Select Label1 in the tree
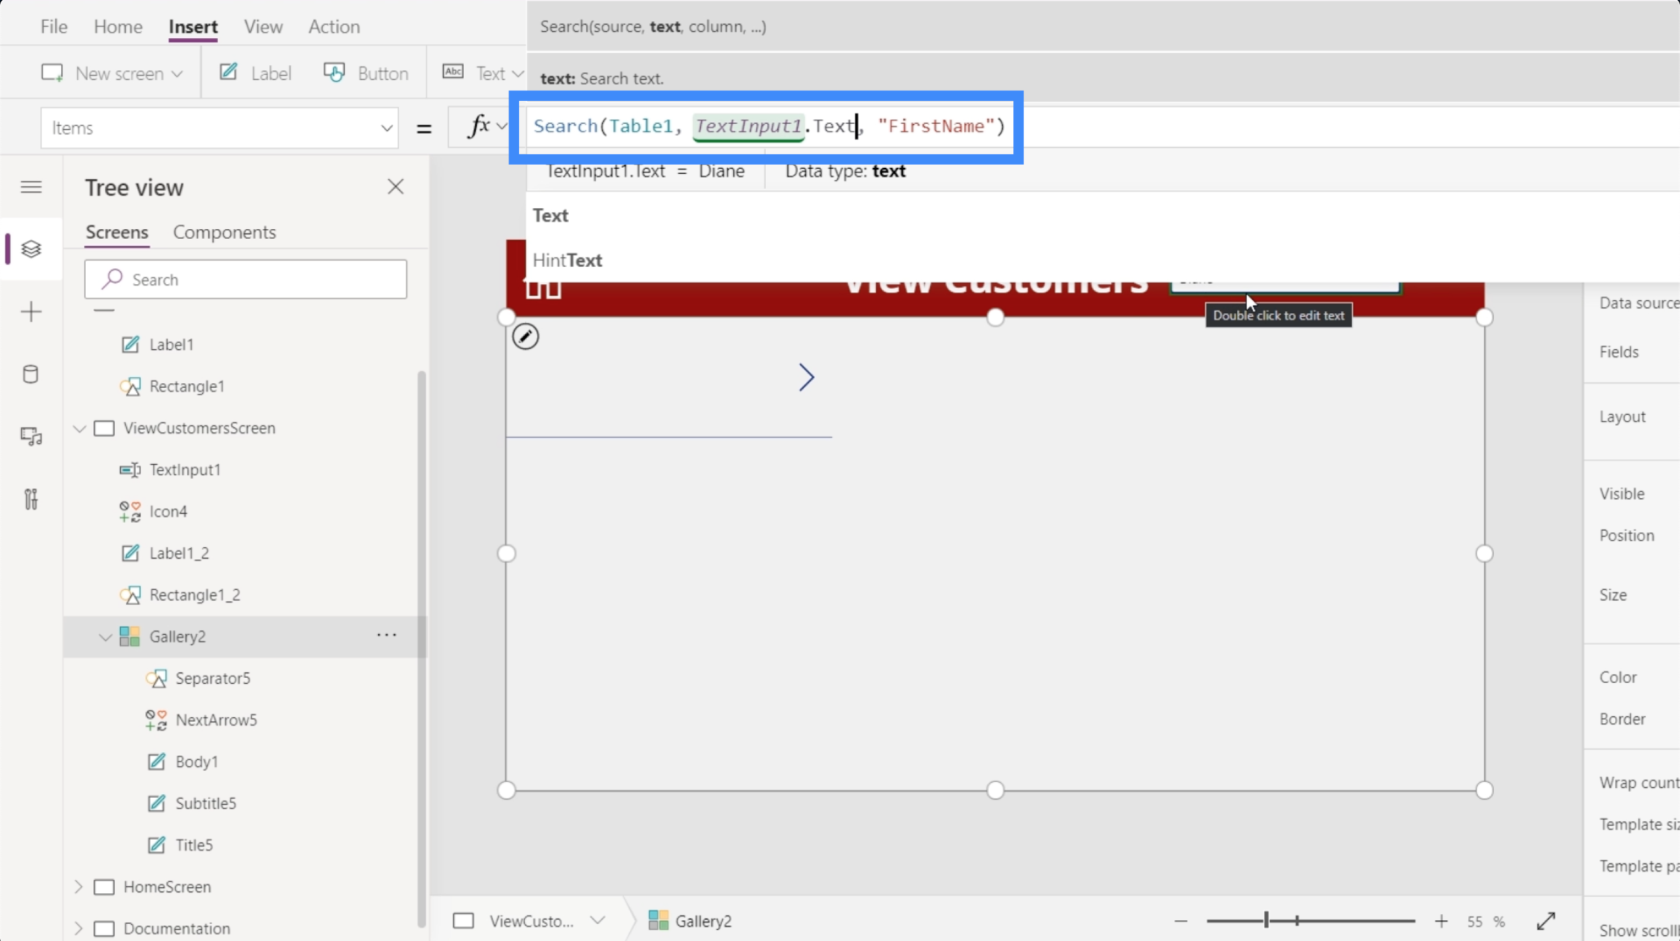The height and width of the screenshot is (941, 1680). pos(171,344)
